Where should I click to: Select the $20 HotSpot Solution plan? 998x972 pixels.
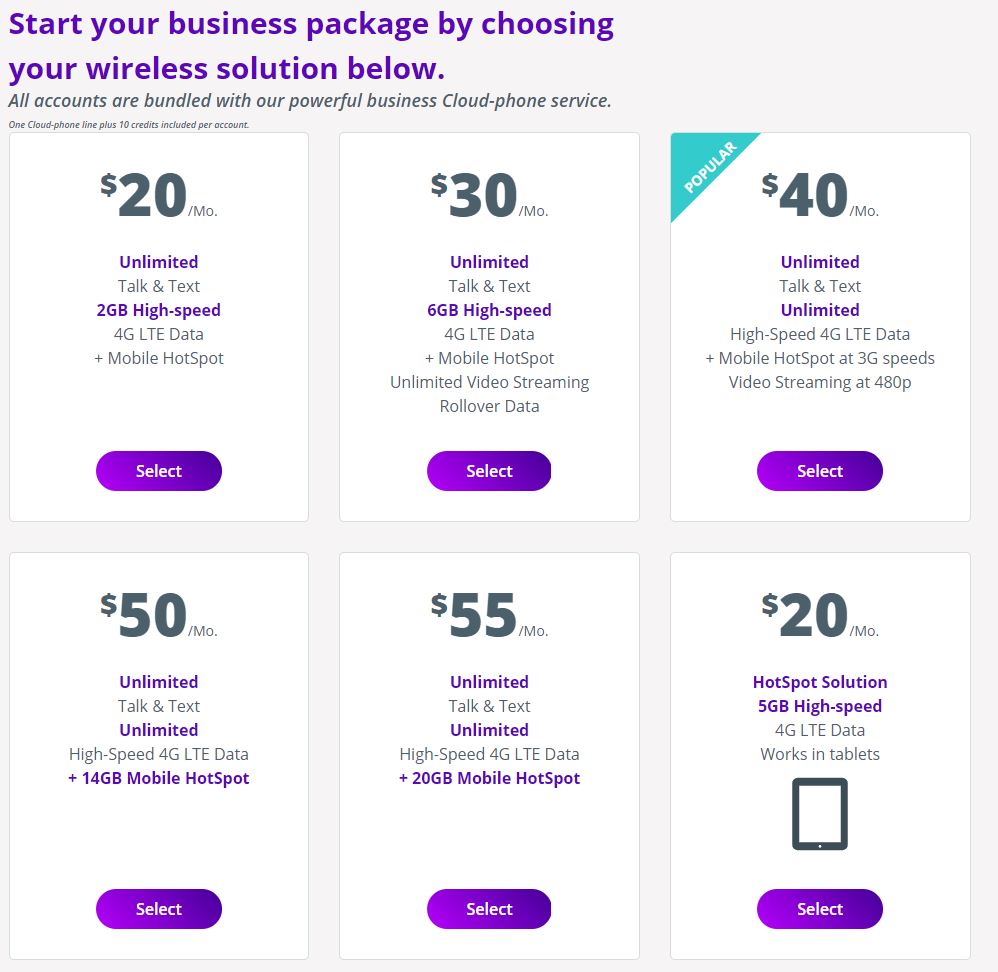coord(819,909)
